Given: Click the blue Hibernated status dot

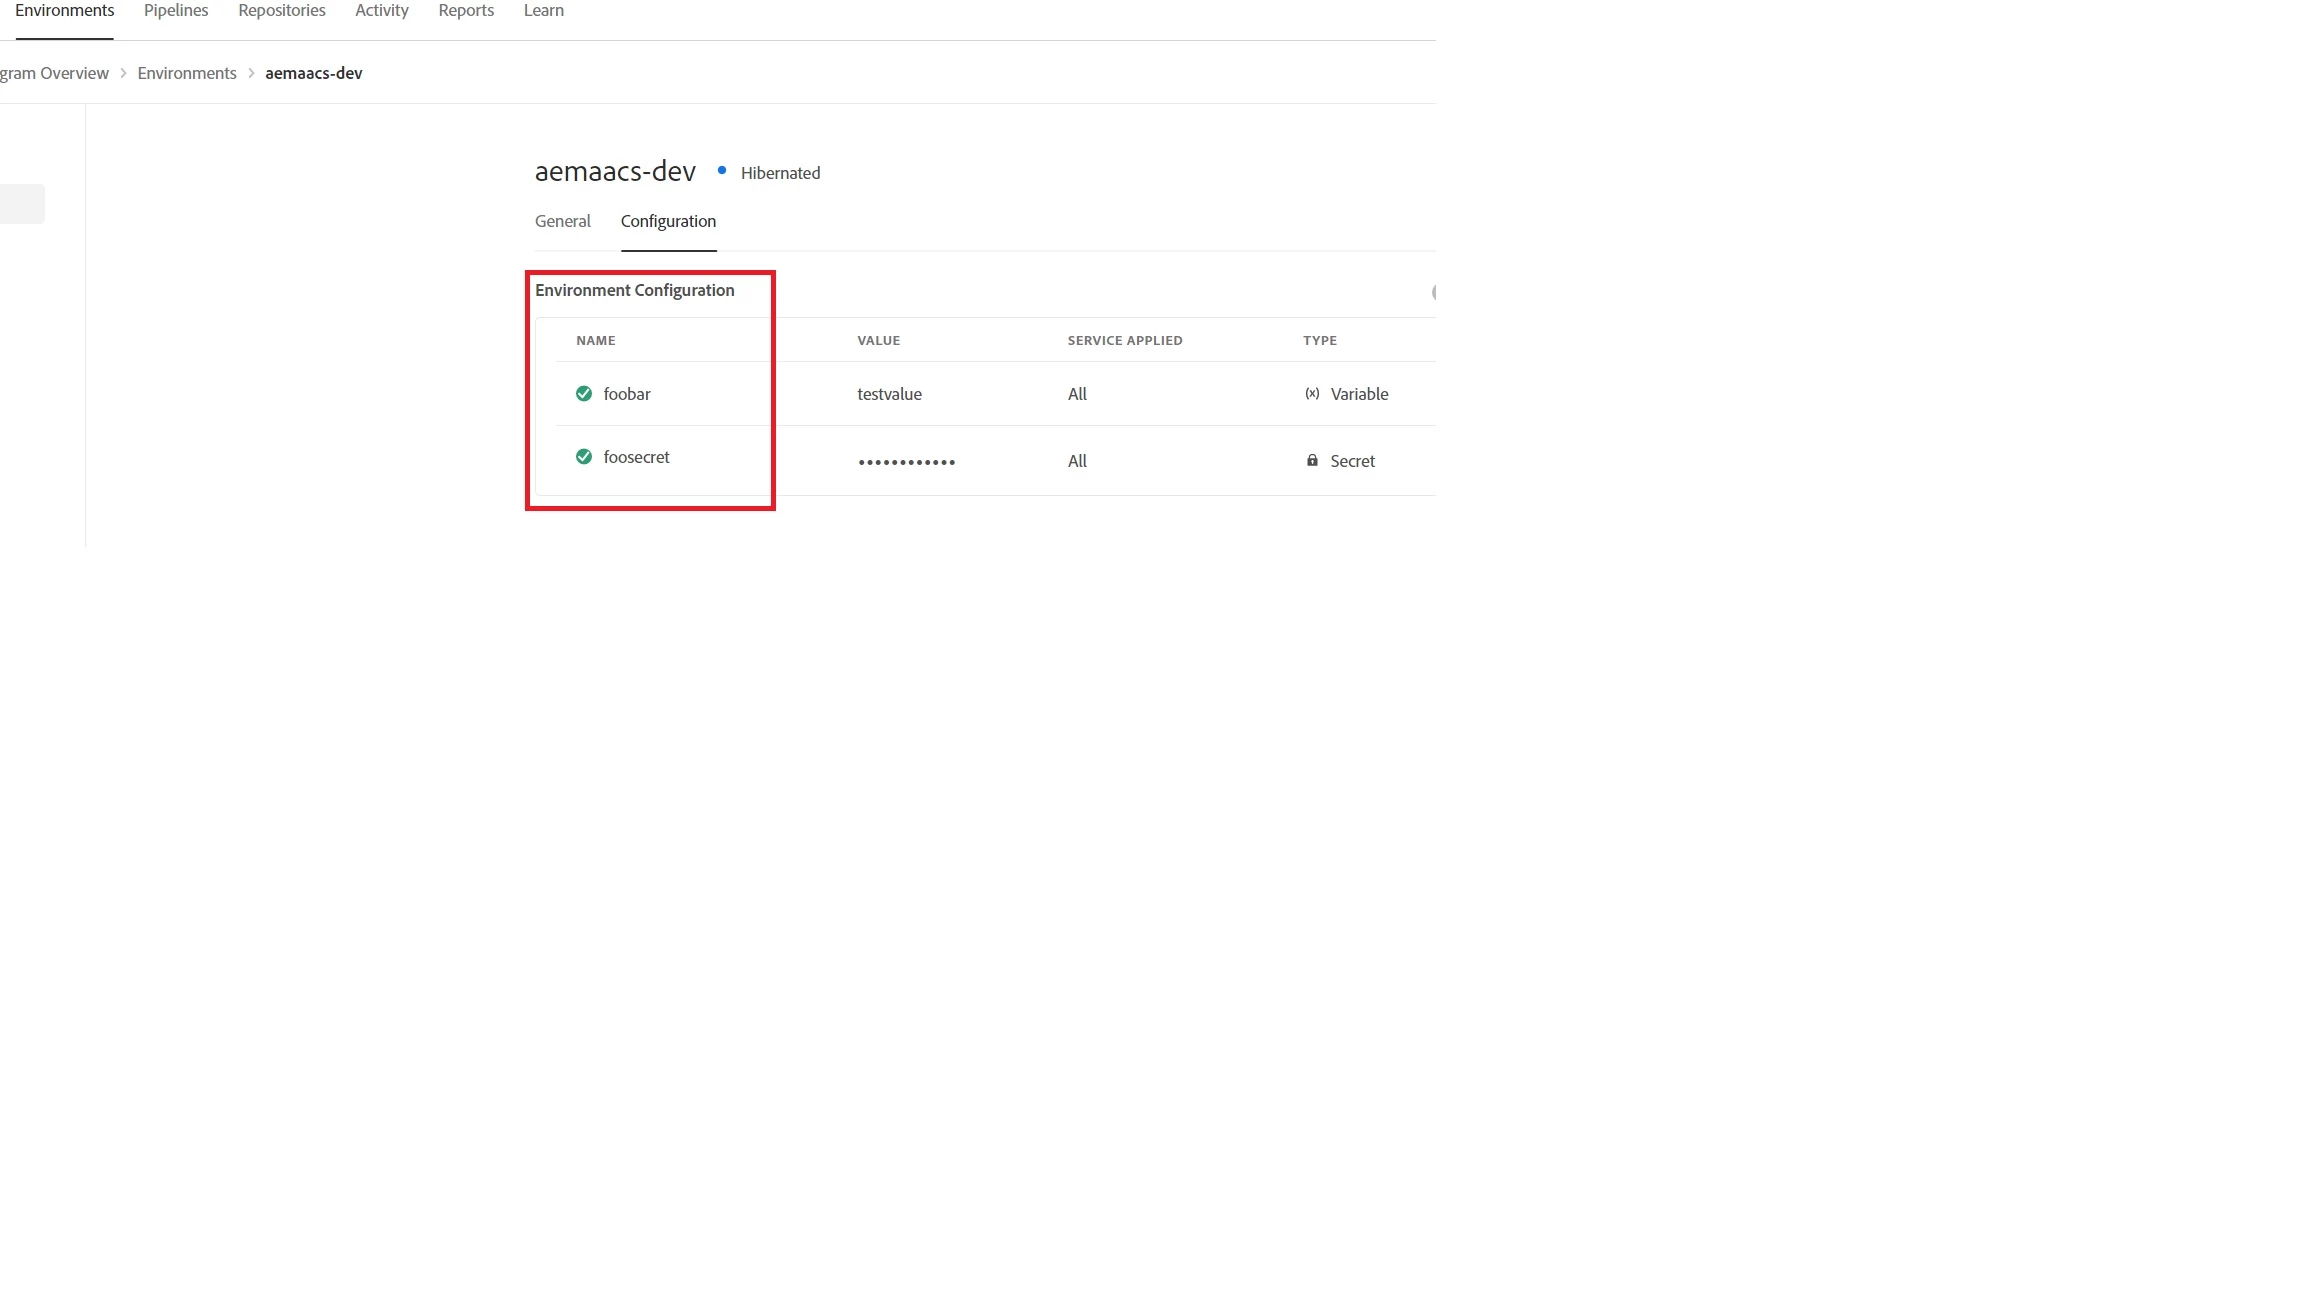Looking at the screenshot, I should 722,171.
